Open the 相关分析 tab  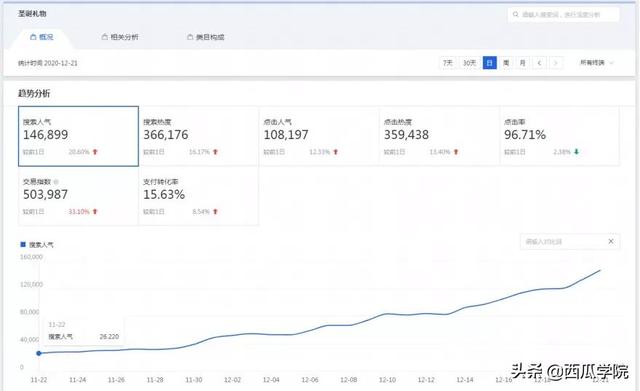120,37
